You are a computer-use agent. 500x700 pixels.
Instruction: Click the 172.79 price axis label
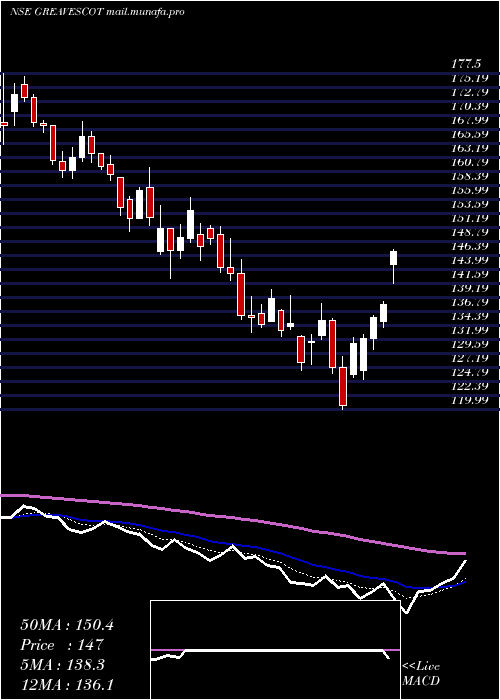(x=470, y=93)
